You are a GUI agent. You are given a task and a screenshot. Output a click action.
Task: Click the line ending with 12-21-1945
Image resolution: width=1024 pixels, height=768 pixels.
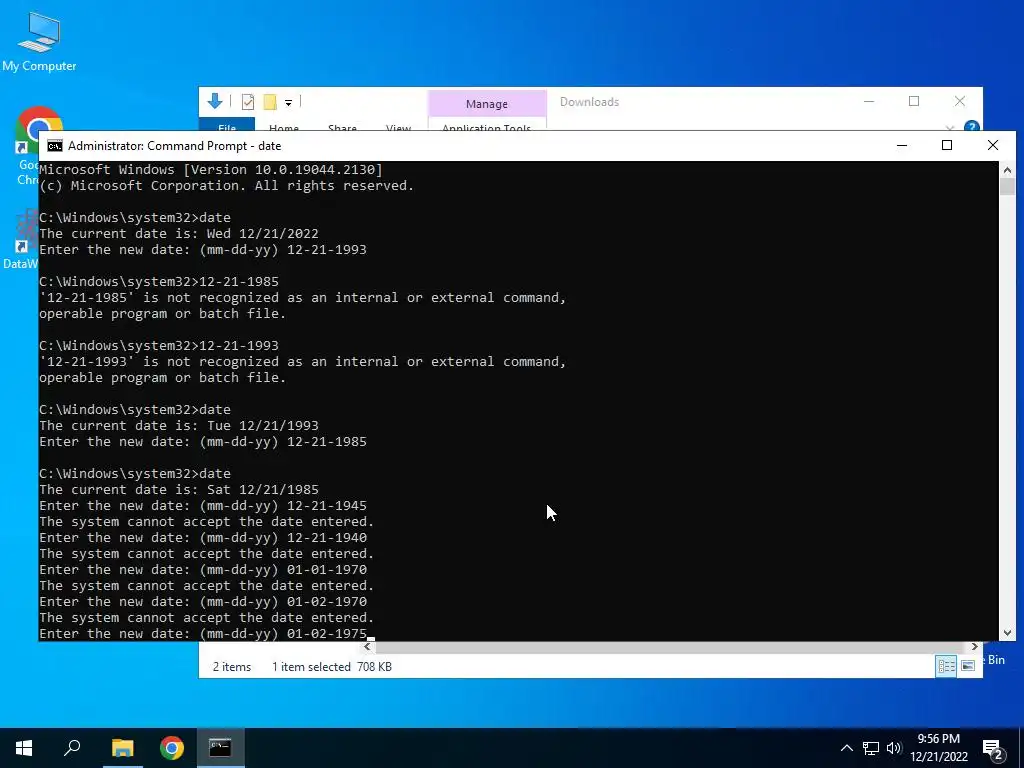coord(203,505)
